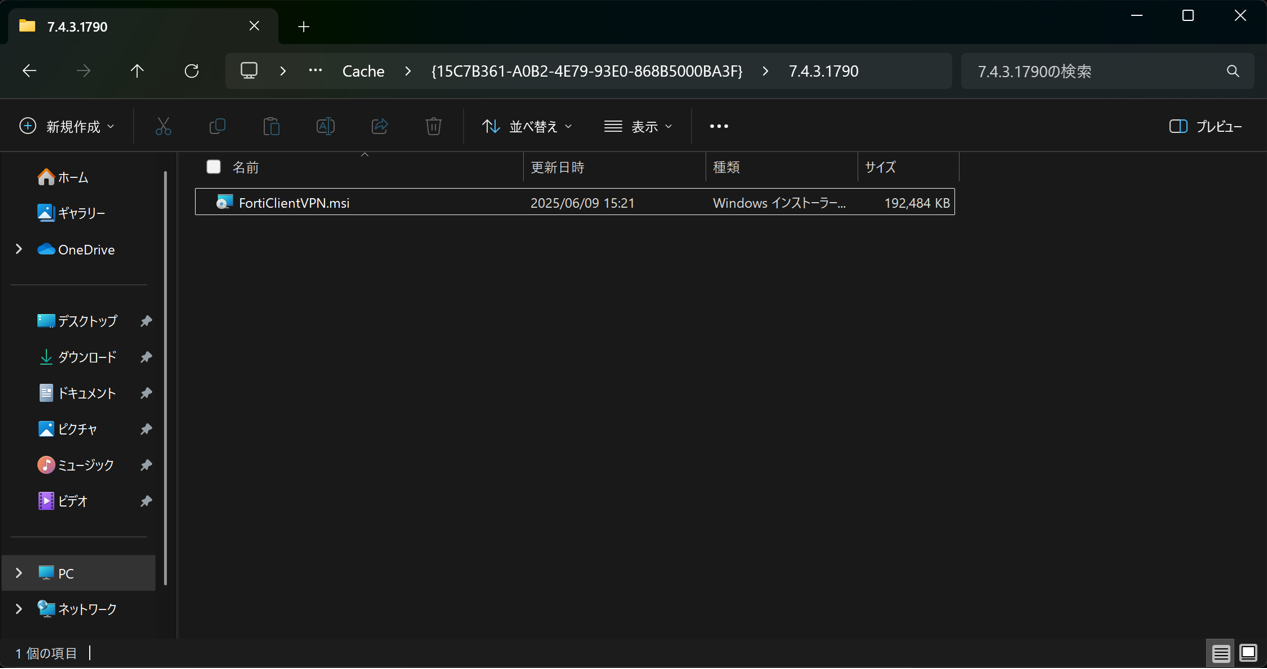Click the Paste clipboard icon
Image resolution: width=1267 pixels, height=669 pixels.
271,126
